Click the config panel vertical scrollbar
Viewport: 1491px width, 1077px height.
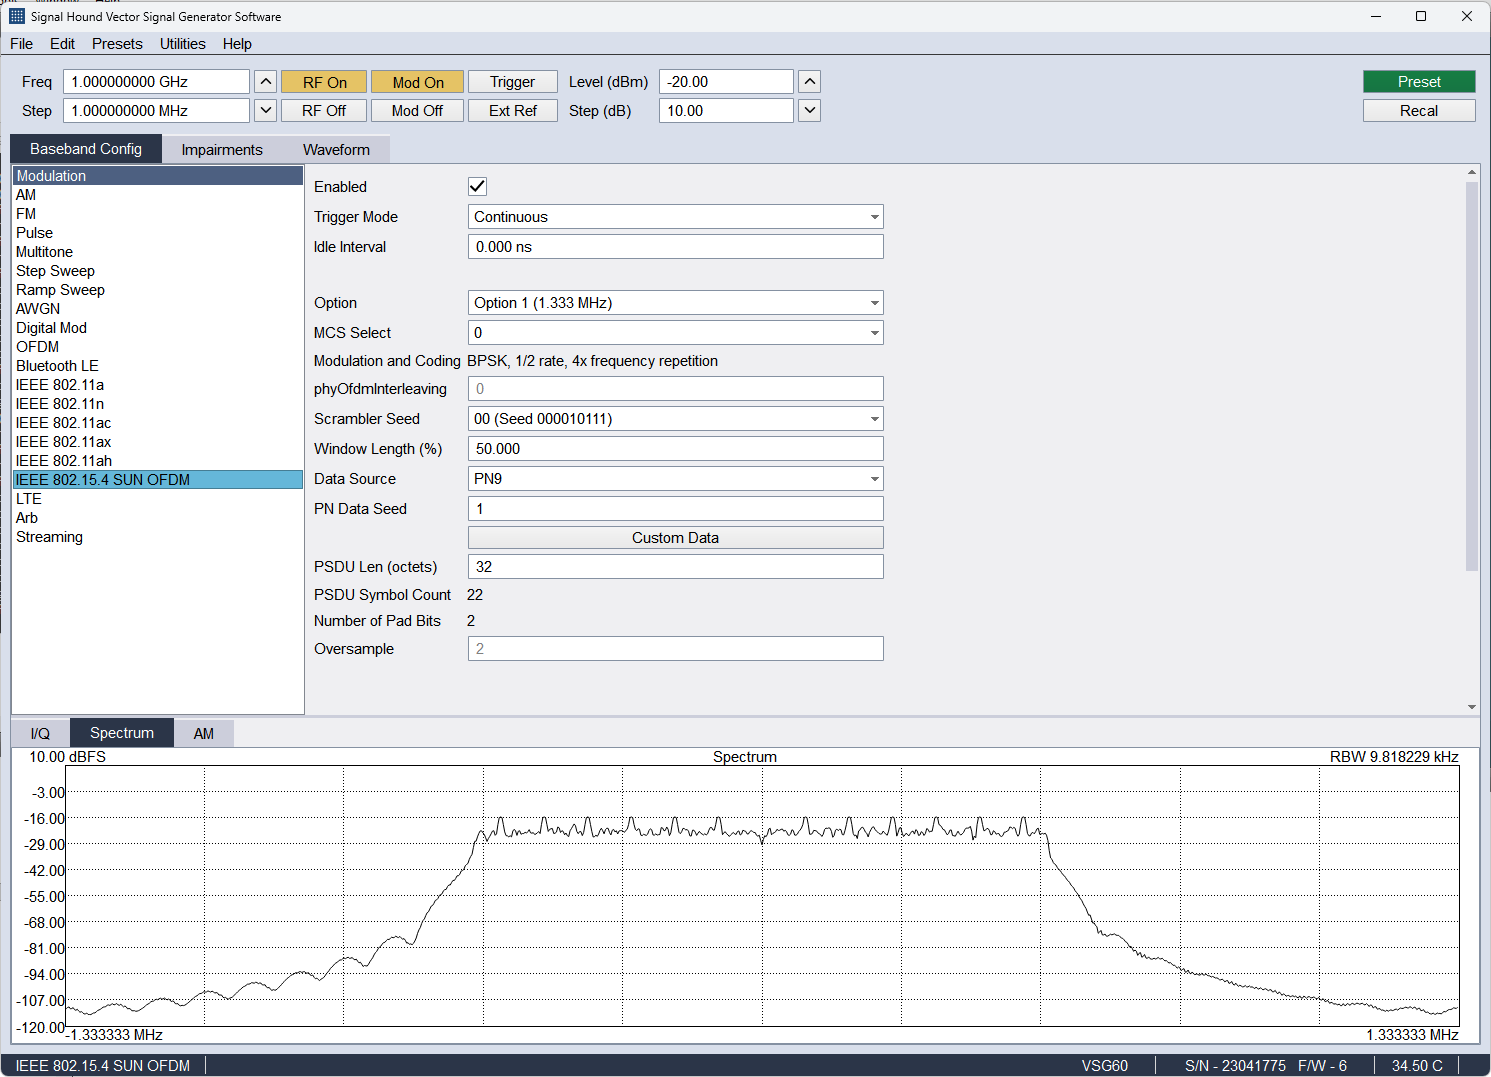pyautogui.click(x=1471, y=376)
